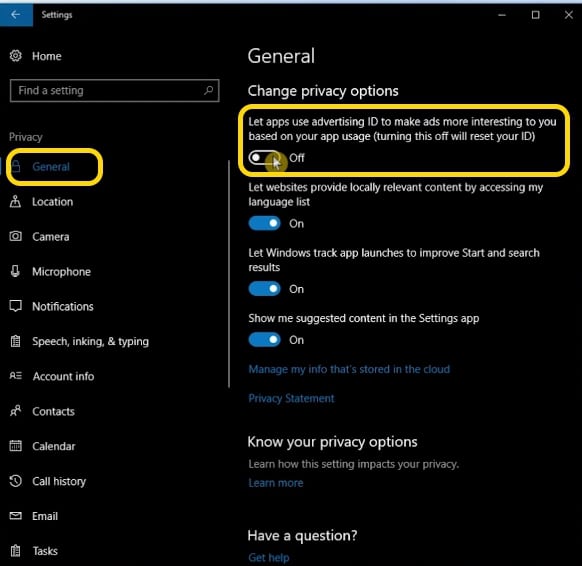Select Speech, inking, & typing menu item

[x=90, y=341]
